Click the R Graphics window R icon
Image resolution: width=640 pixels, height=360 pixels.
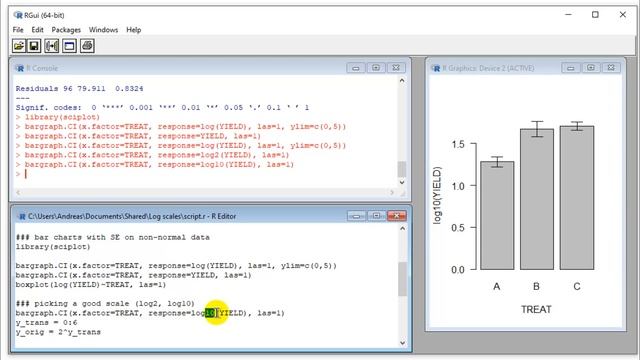click(436, 68)
